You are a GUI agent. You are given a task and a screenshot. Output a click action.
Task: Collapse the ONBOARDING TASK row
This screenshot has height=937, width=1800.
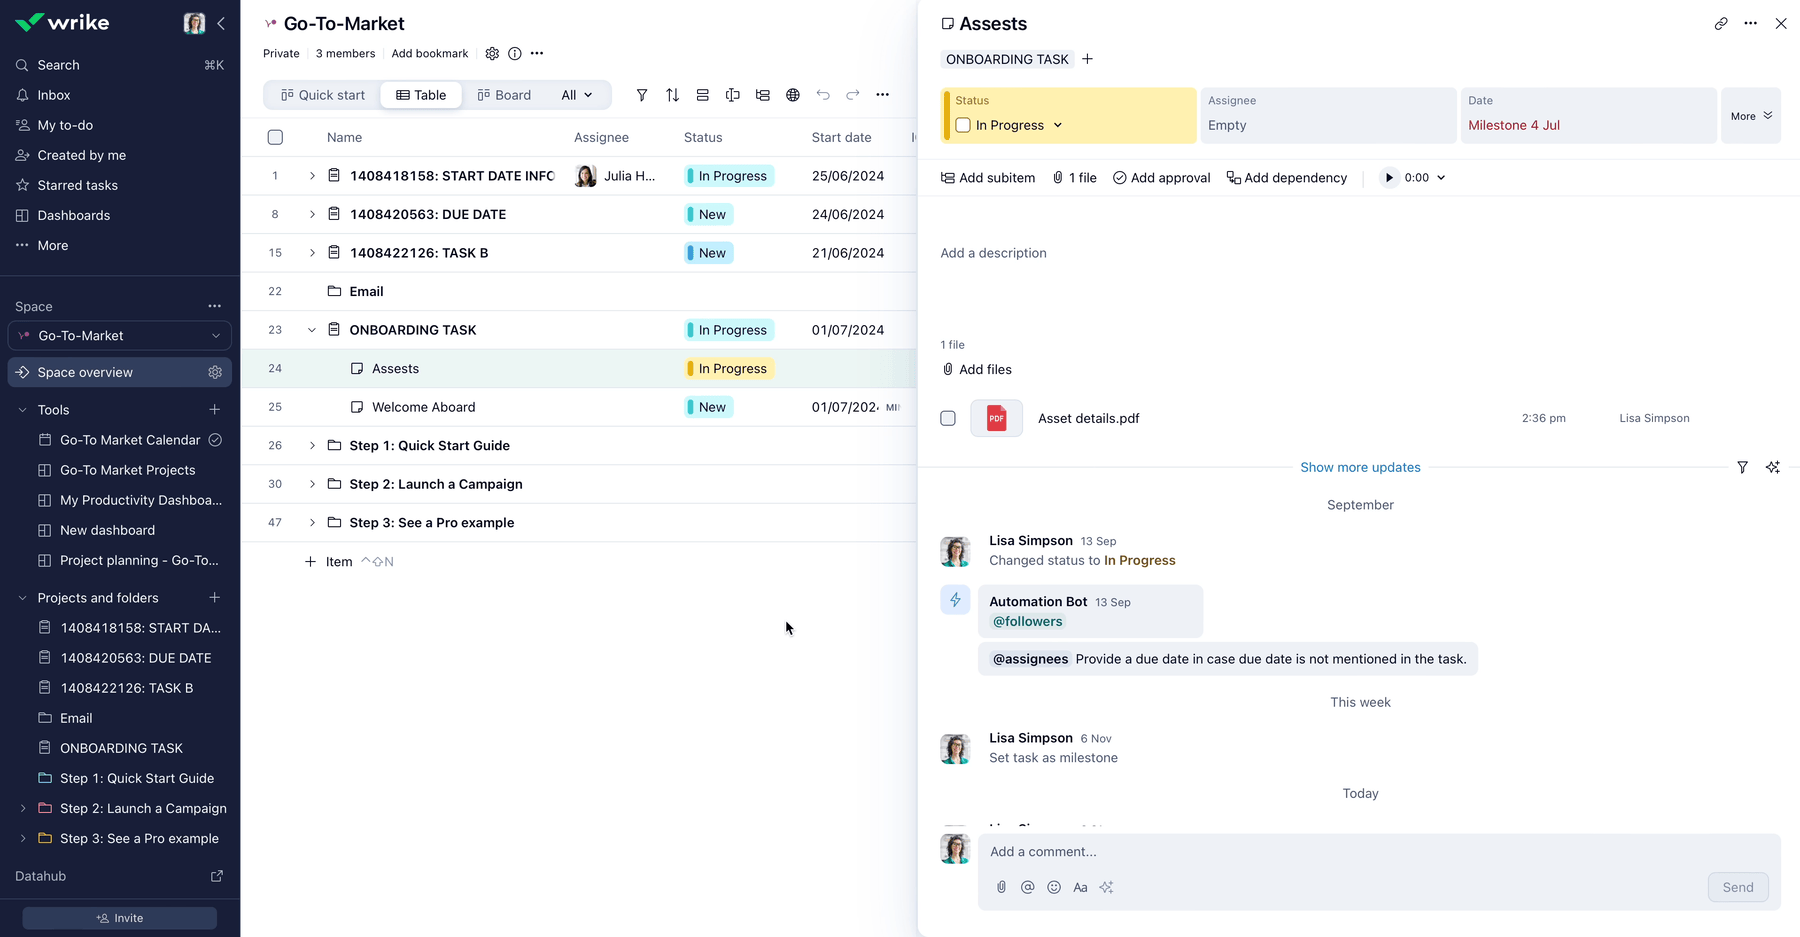coord(312,330)
